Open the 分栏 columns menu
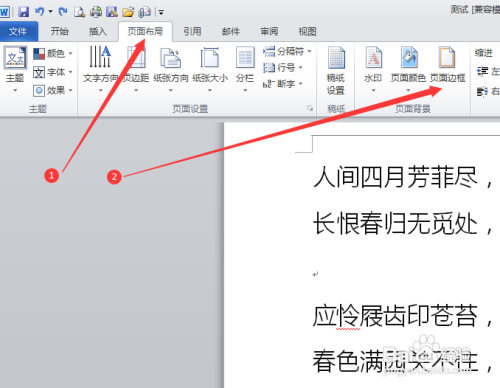 pyautogui.click(x=245, y=69)
